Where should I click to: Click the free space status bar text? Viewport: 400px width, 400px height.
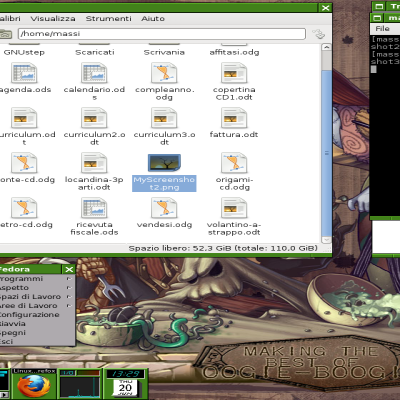click(223, 248)
